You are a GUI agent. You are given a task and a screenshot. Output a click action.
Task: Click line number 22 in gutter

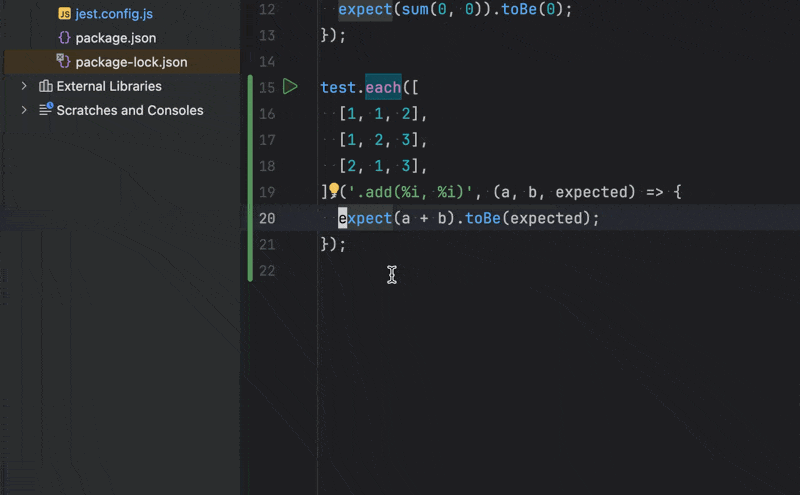[267, 271]
